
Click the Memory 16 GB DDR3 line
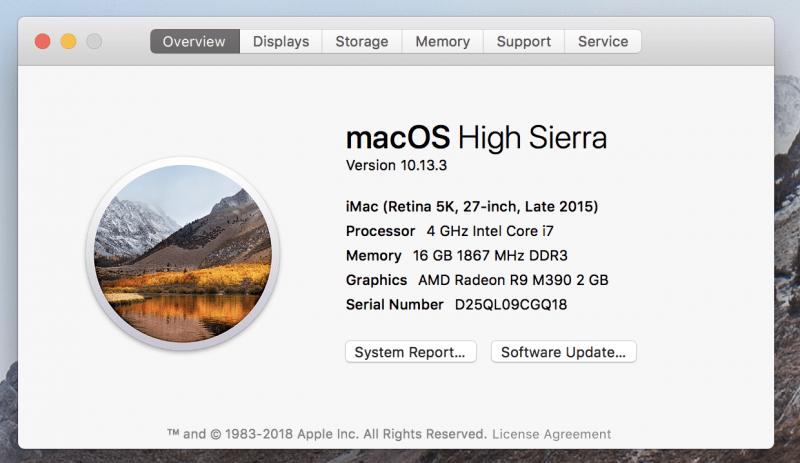coord(457,256)
